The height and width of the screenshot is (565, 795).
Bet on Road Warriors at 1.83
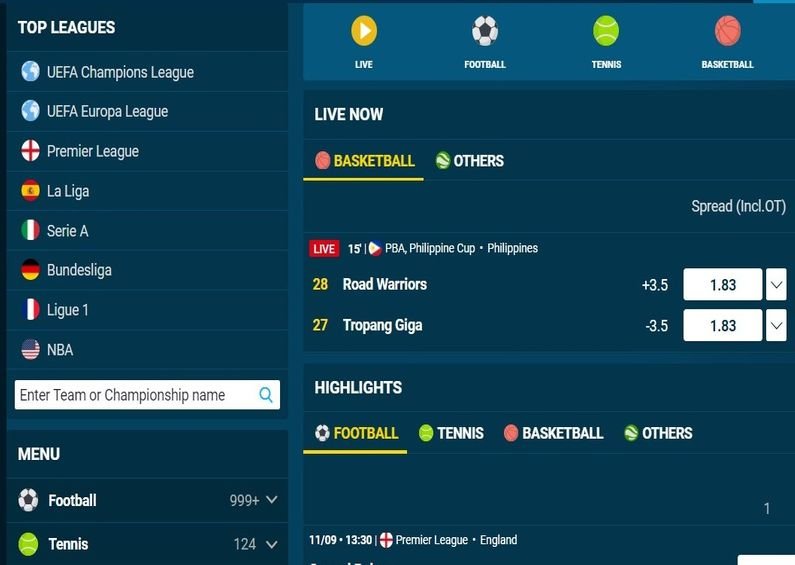[x=722, y=285]
